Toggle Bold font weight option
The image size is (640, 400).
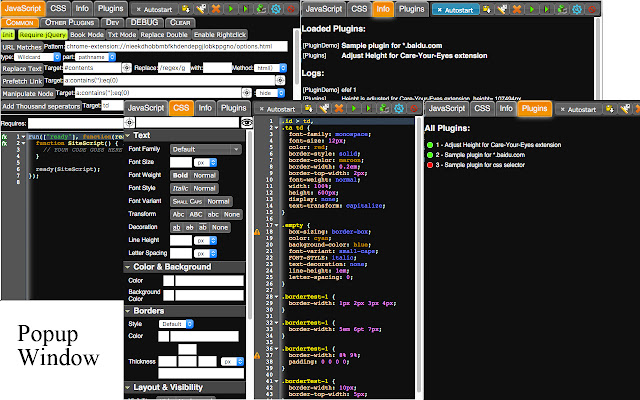(x=180, y=176)
